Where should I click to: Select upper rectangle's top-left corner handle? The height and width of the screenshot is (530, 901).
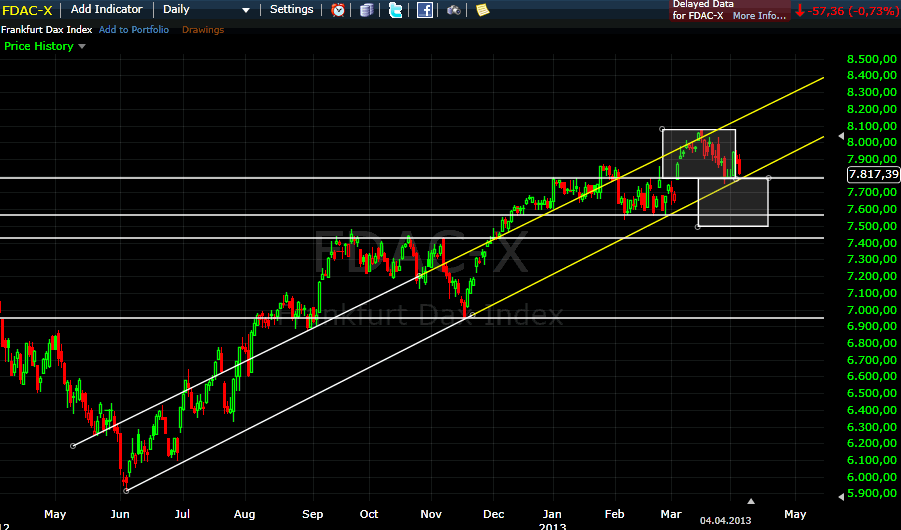[x=662, y=129]
